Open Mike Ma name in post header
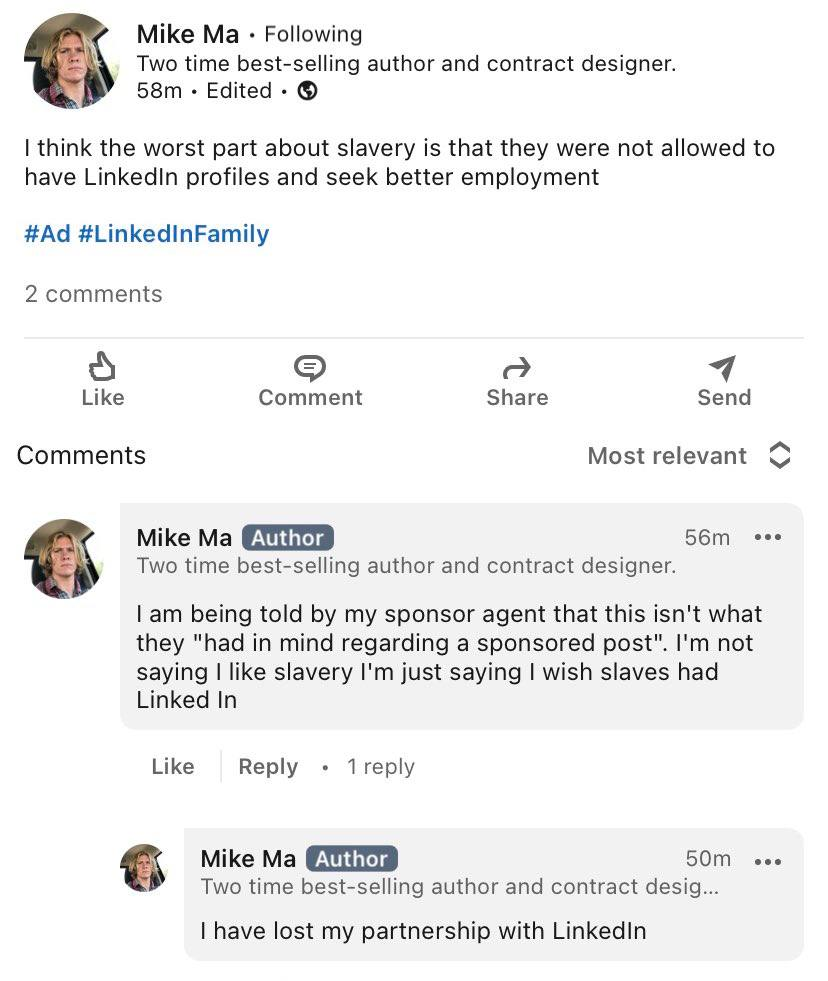 coord(188,34)
